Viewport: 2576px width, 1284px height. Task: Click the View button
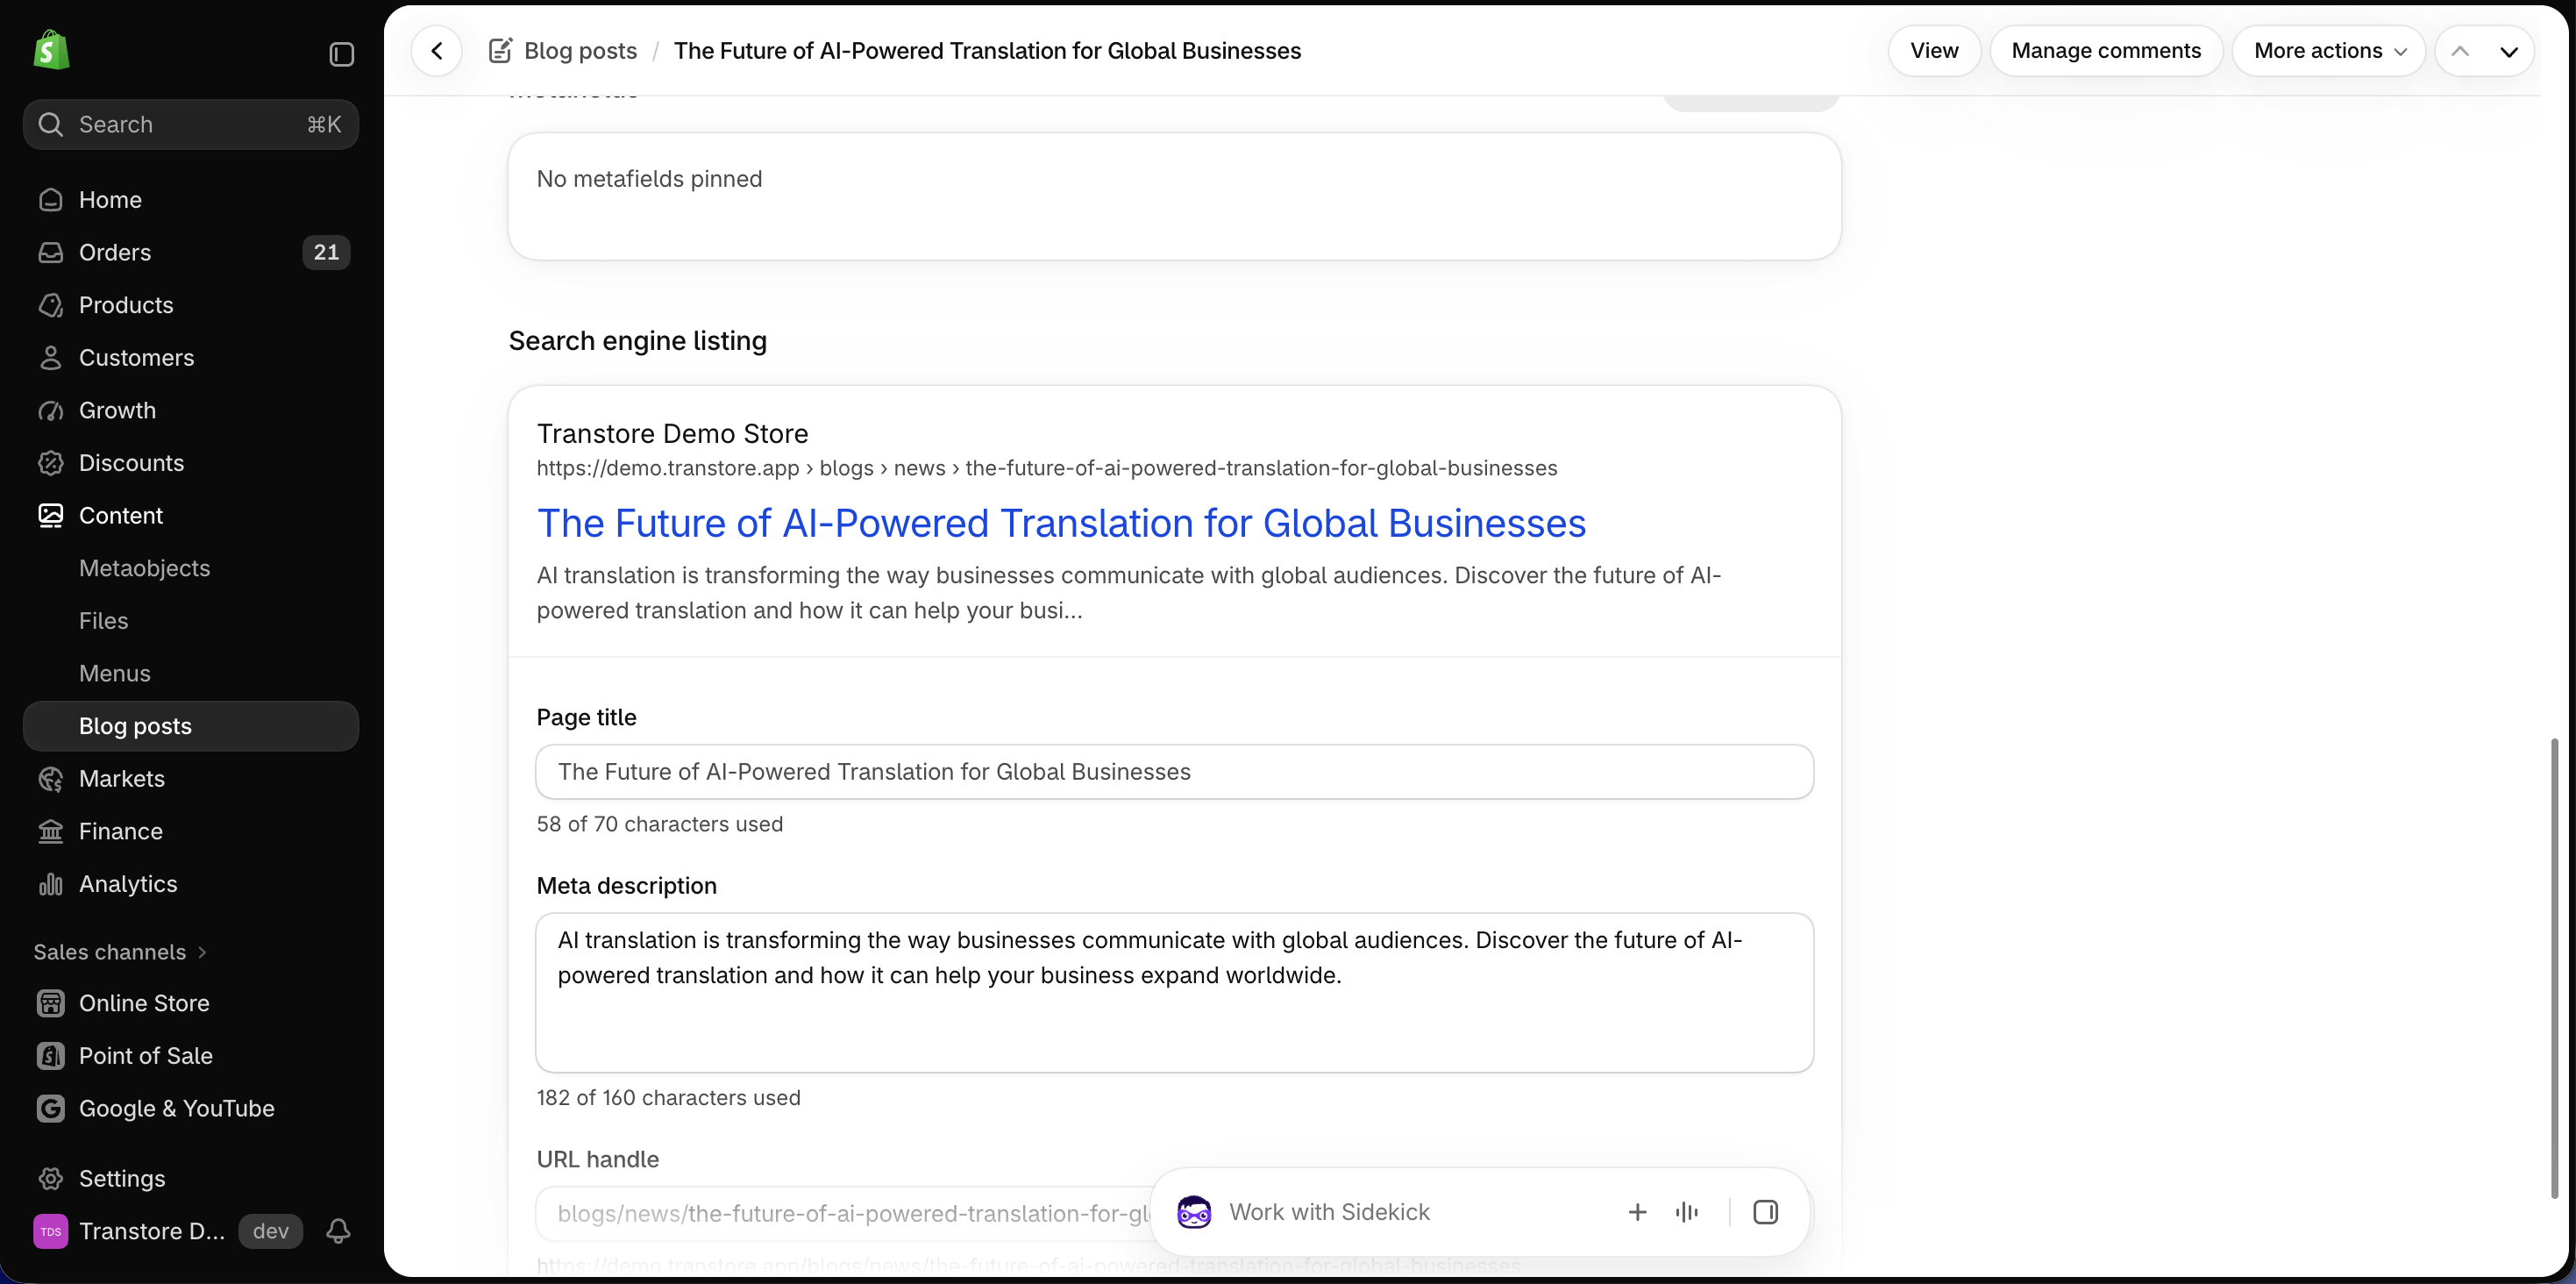[1934, 51]
